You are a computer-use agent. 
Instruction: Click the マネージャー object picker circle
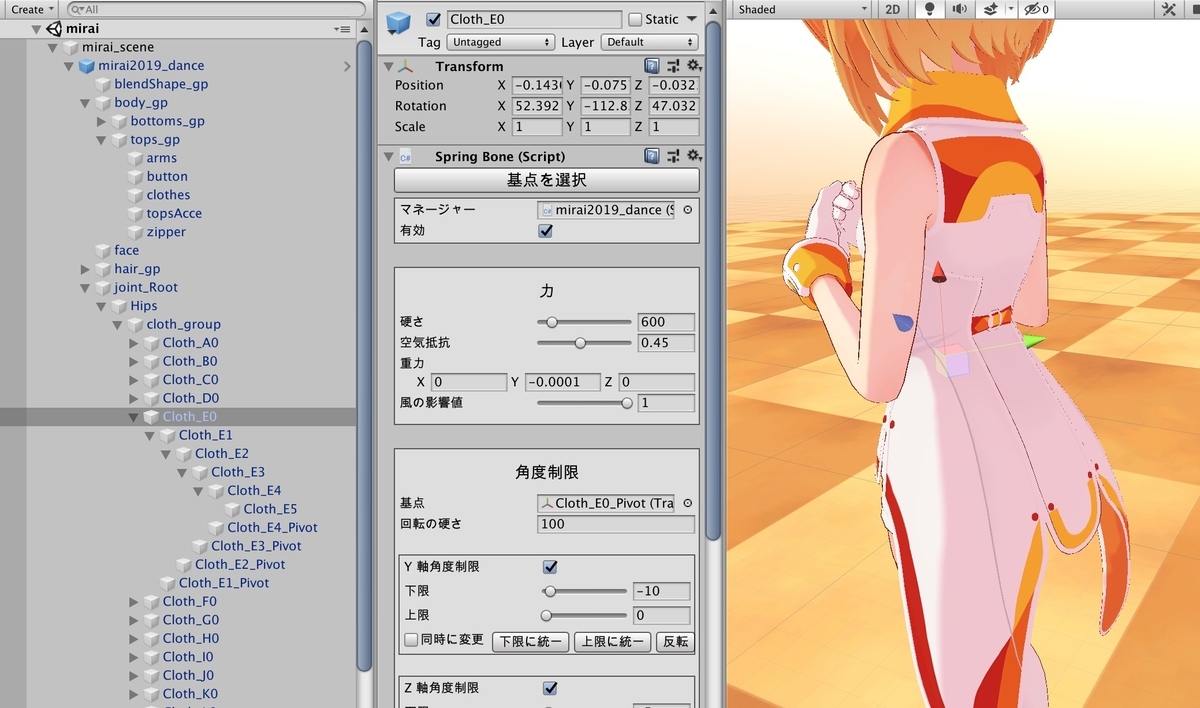pos(688,210)
